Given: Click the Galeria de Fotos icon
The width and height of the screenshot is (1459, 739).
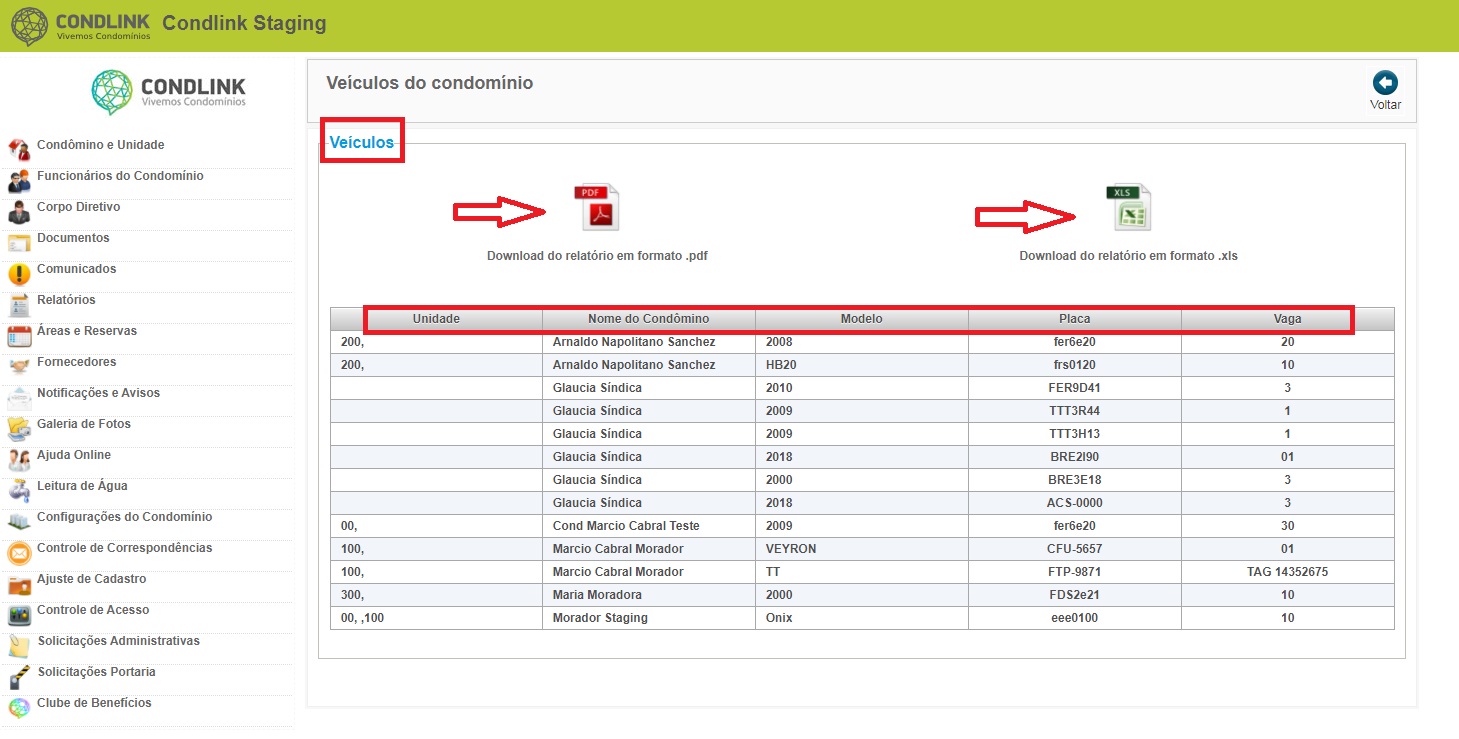Looking at the screenshot, I should tap(19, 429).
